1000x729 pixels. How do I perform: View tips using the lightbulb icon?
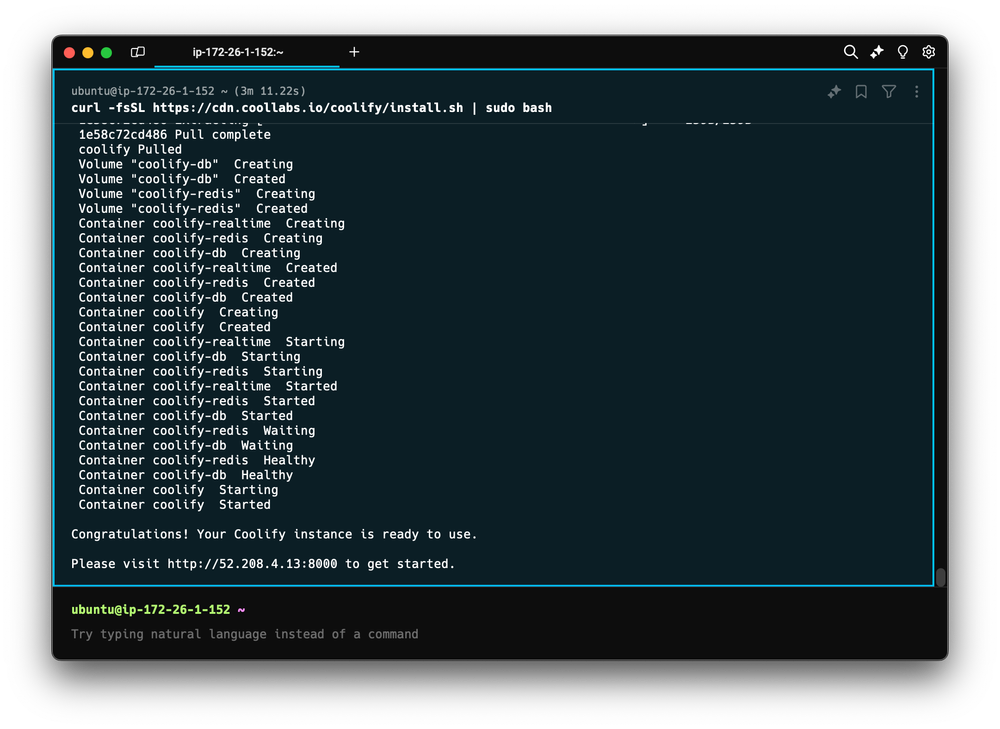point(901,52)
